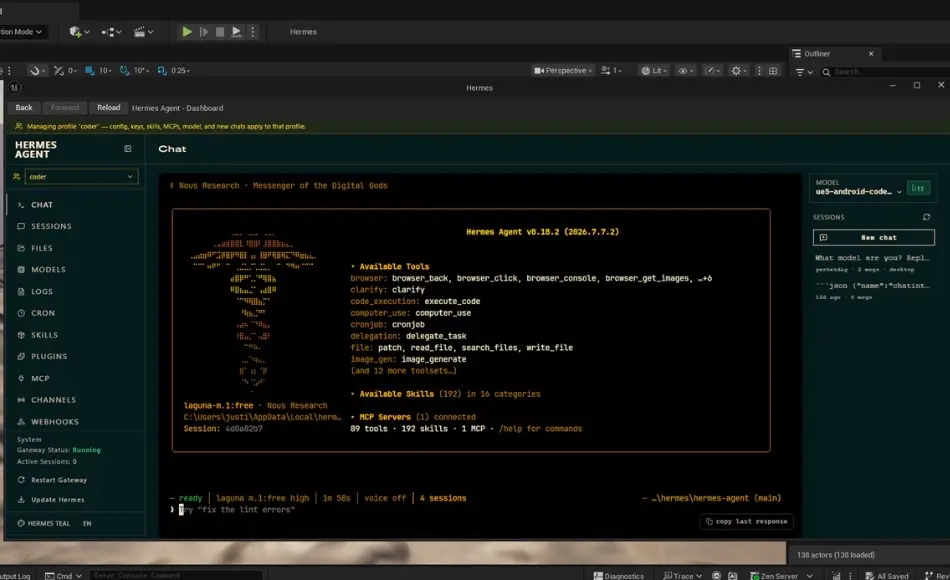The image size is (950, 580).
Task: Open the viewport Show eye menu
Action: click(685, 70)
